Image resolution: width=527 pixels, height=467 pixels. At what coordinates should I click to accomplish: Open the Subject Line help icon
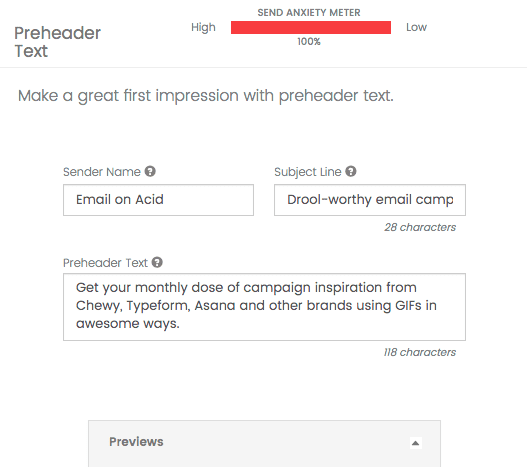351,171
